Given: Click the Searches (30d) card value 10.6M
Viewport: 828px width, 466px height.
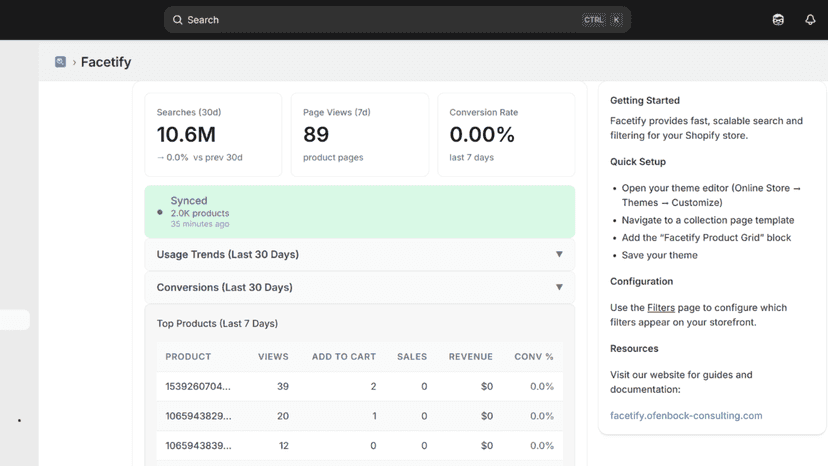Looking at the screenshot, I should 186,134.
